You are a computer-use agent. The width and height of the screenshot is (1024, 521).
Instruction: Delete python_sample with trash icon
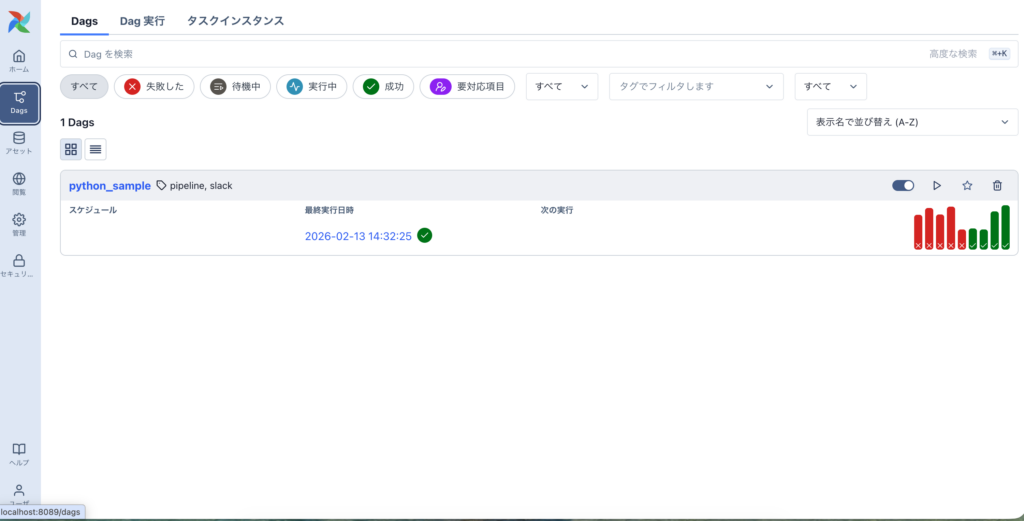[x=997, y=185]
